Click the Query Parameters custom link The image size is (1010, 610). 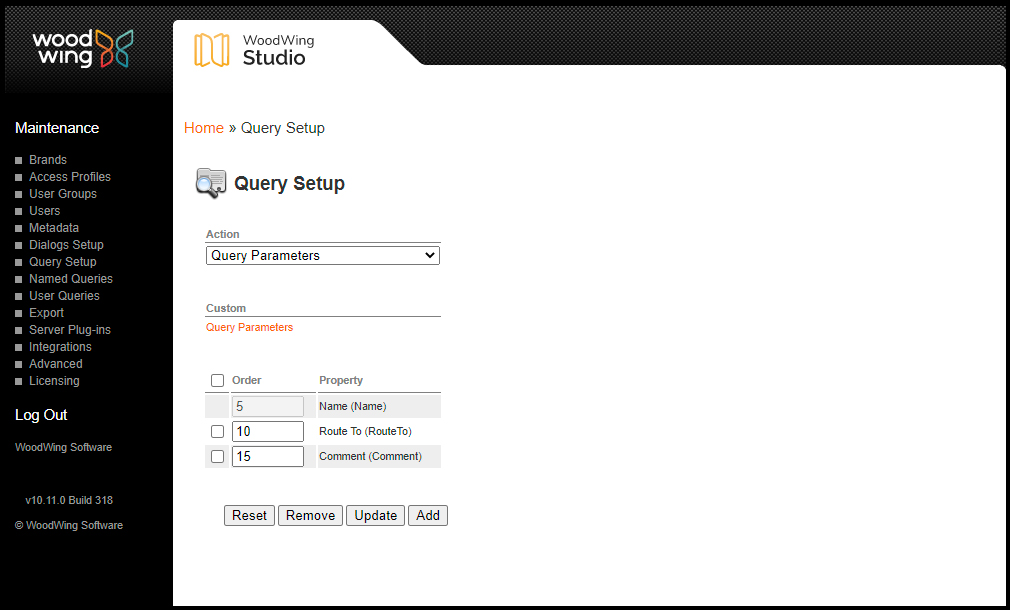(249, 327)
